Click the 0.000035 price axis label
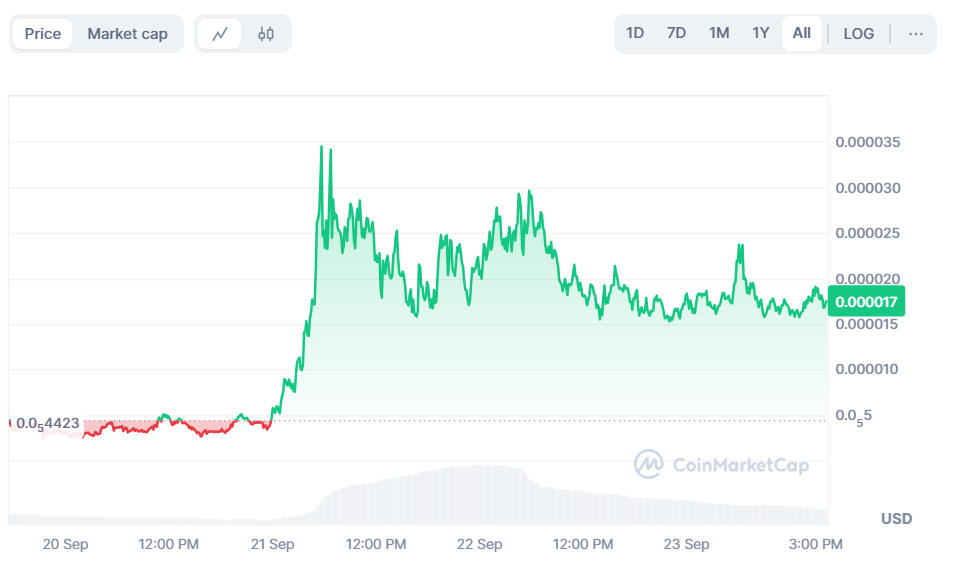The image size is (953, 580). click(x=868, y=142)
